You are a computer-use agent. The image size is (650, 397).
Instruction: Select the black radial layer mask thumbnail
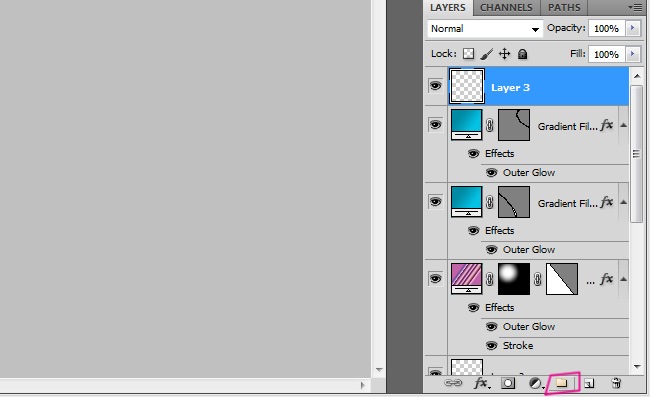pyautogui.click(x=514, y=279)
